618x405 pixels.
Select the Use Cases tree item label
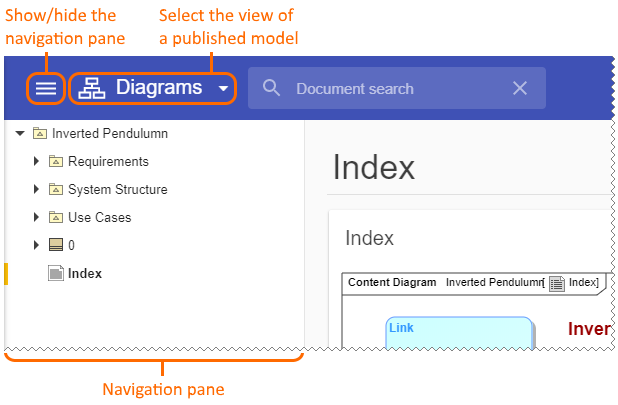point(99,217)
